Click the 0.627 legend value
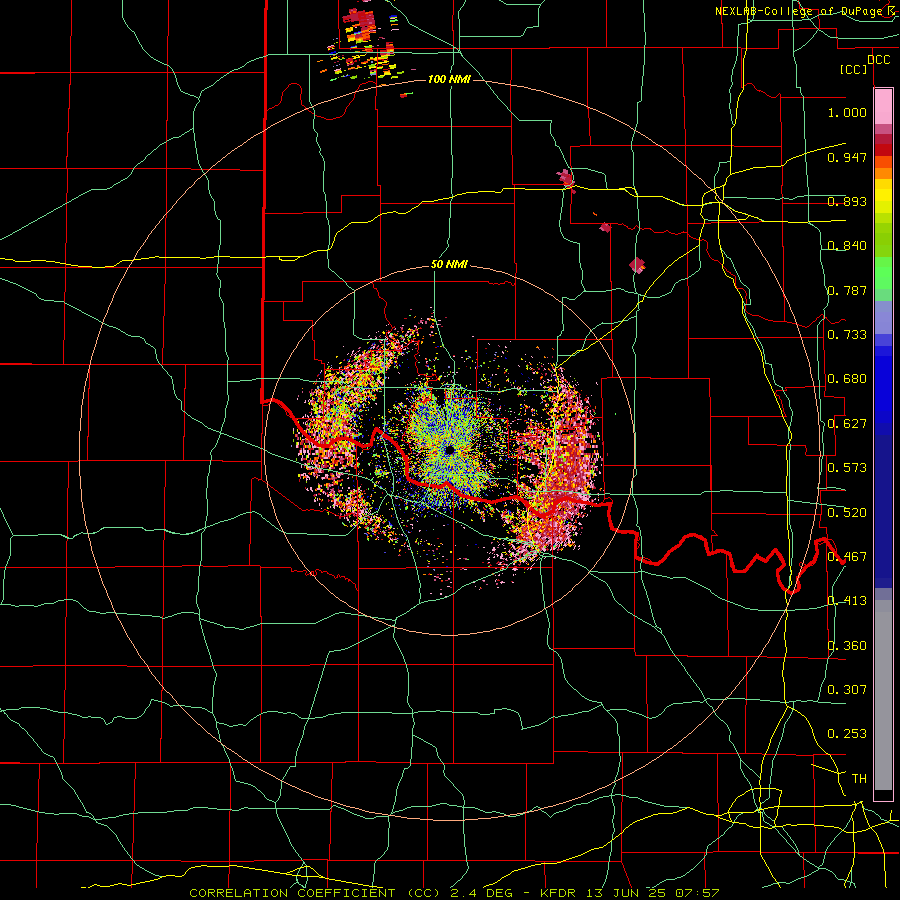The width and height of the screenshot is (900, 900). pos(847,424)
